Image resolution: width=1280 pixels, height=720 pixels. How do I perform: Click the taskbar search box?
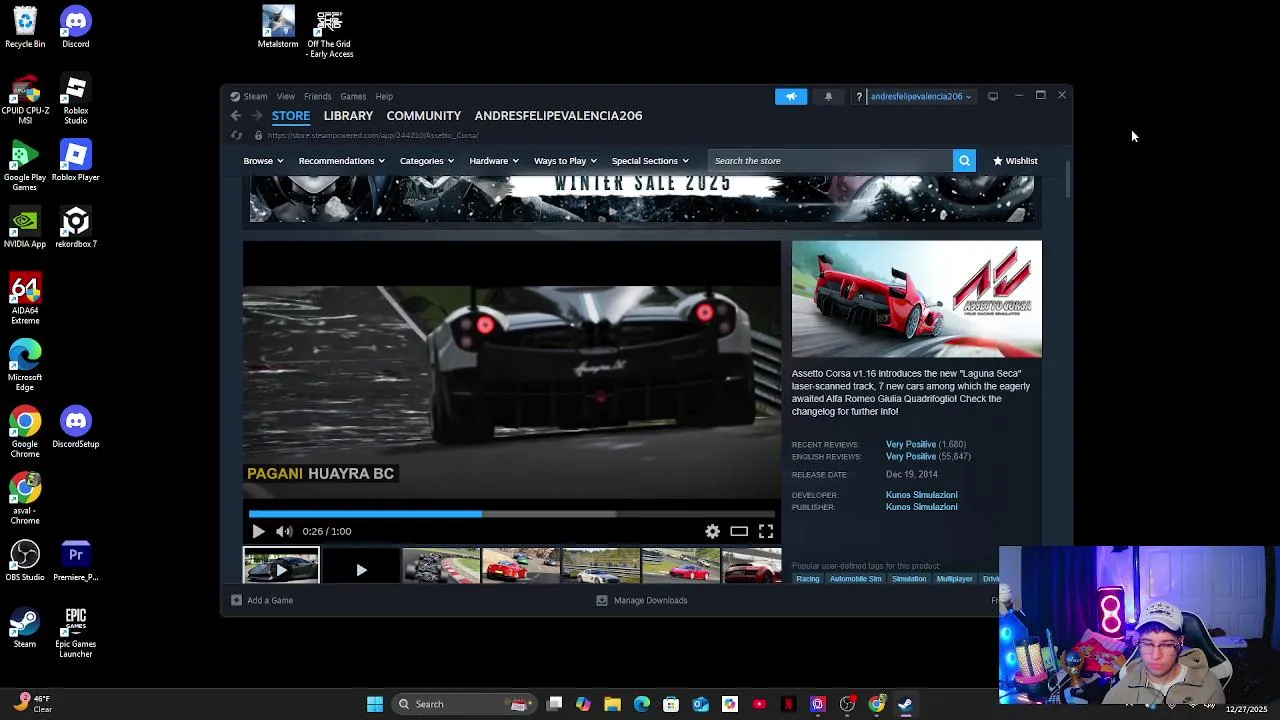coord(465,704)
